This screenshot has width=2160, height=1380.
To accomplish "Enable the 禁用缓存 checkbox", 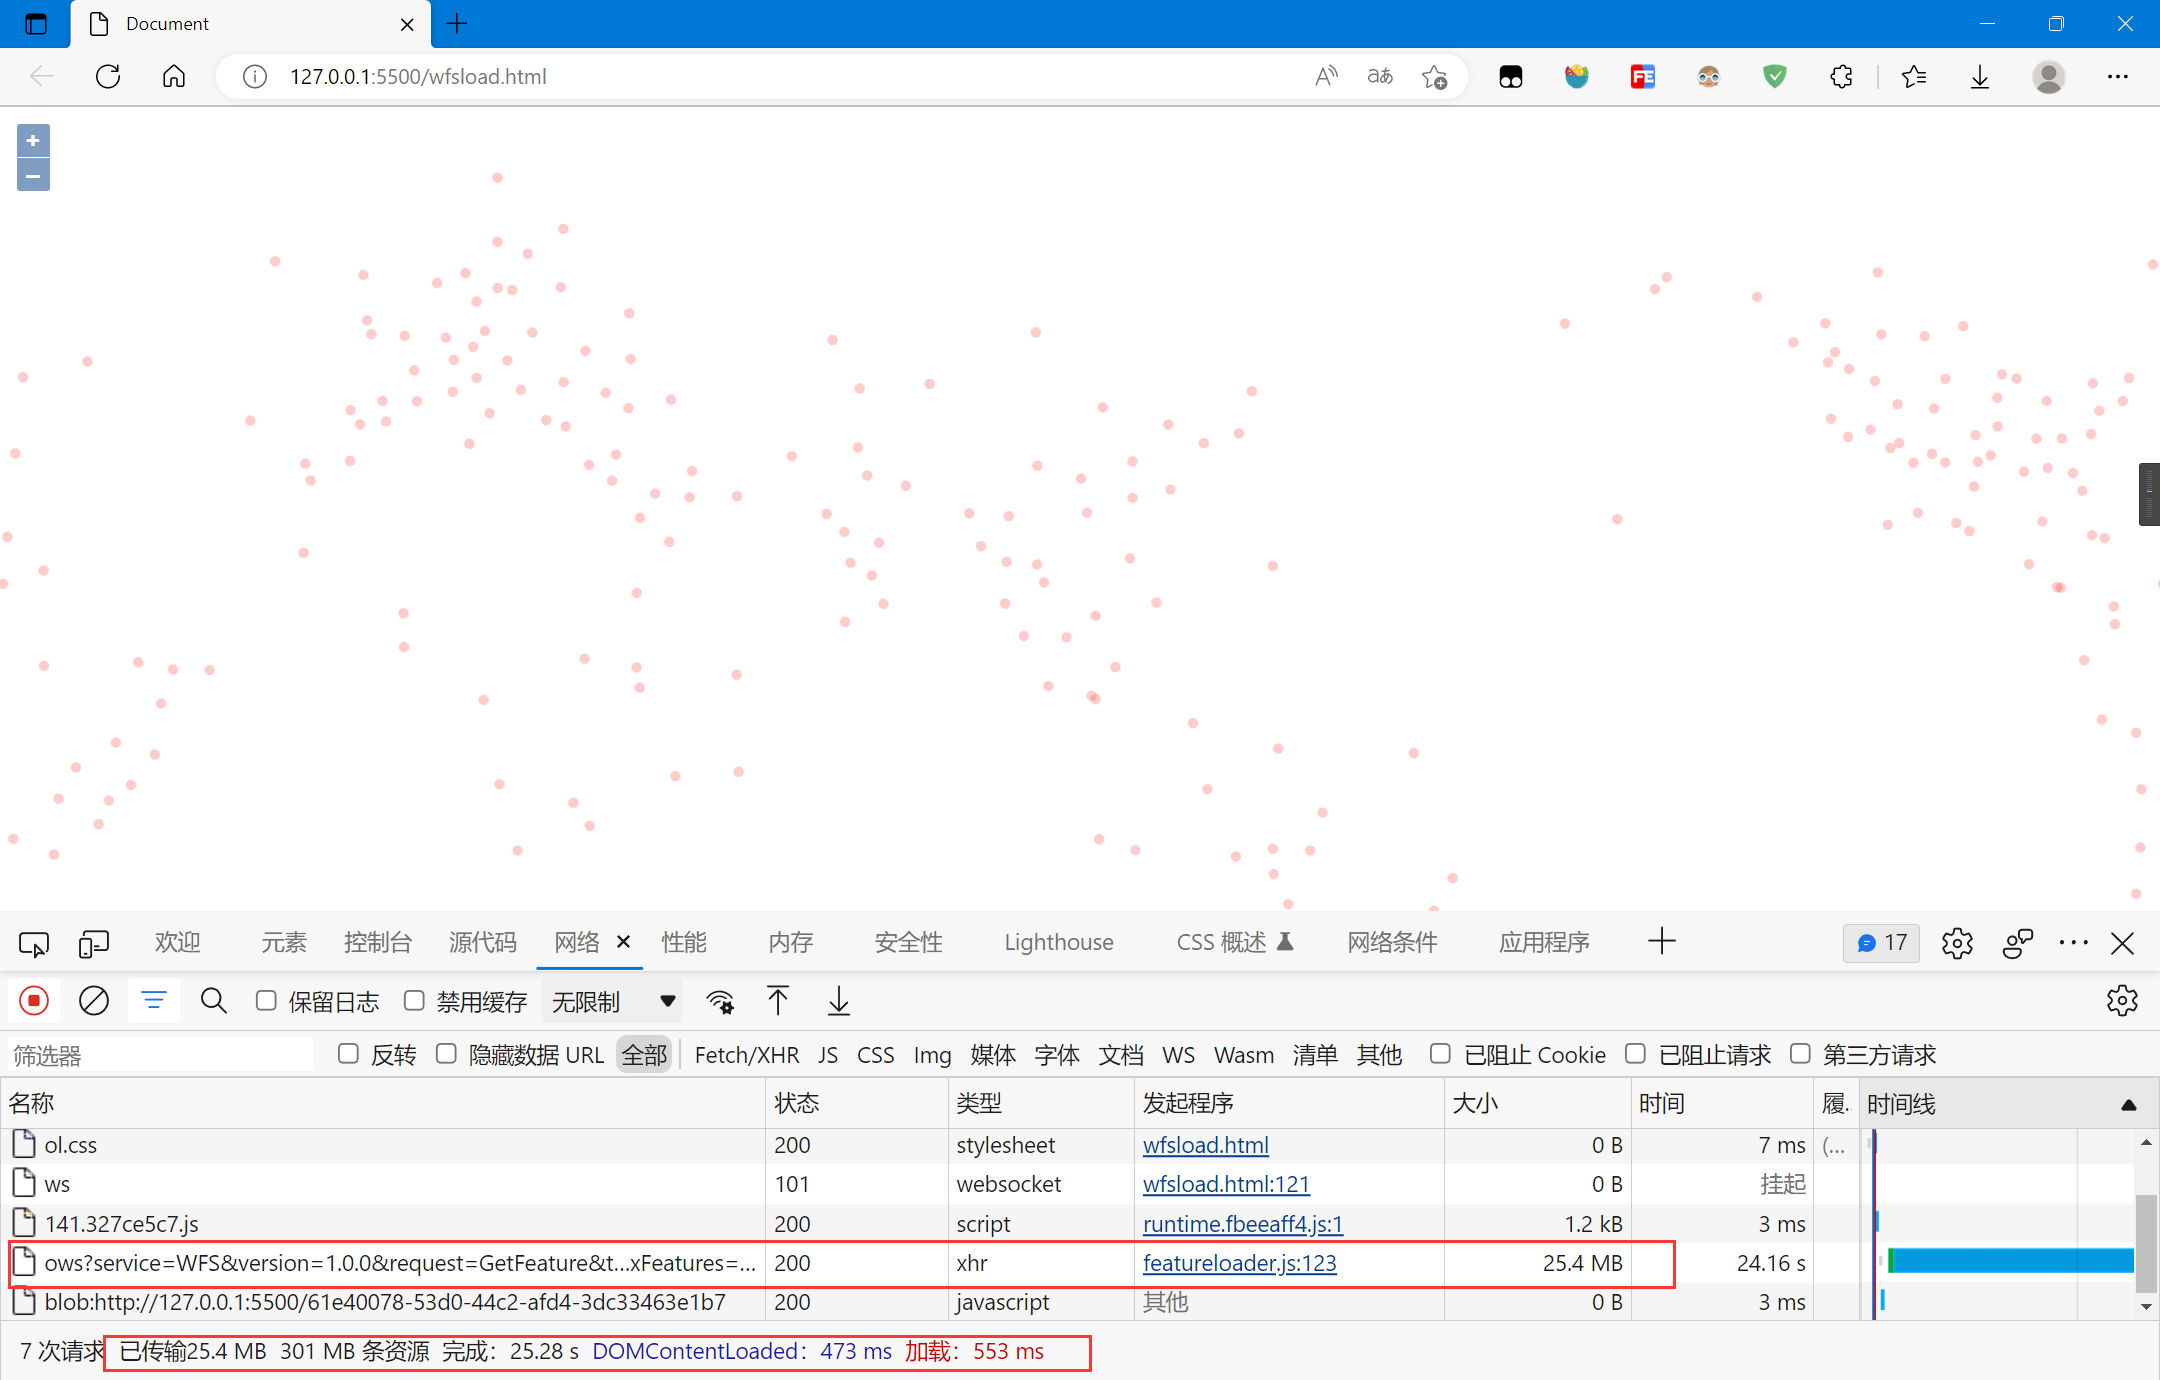I will (x=414, y=1001).
